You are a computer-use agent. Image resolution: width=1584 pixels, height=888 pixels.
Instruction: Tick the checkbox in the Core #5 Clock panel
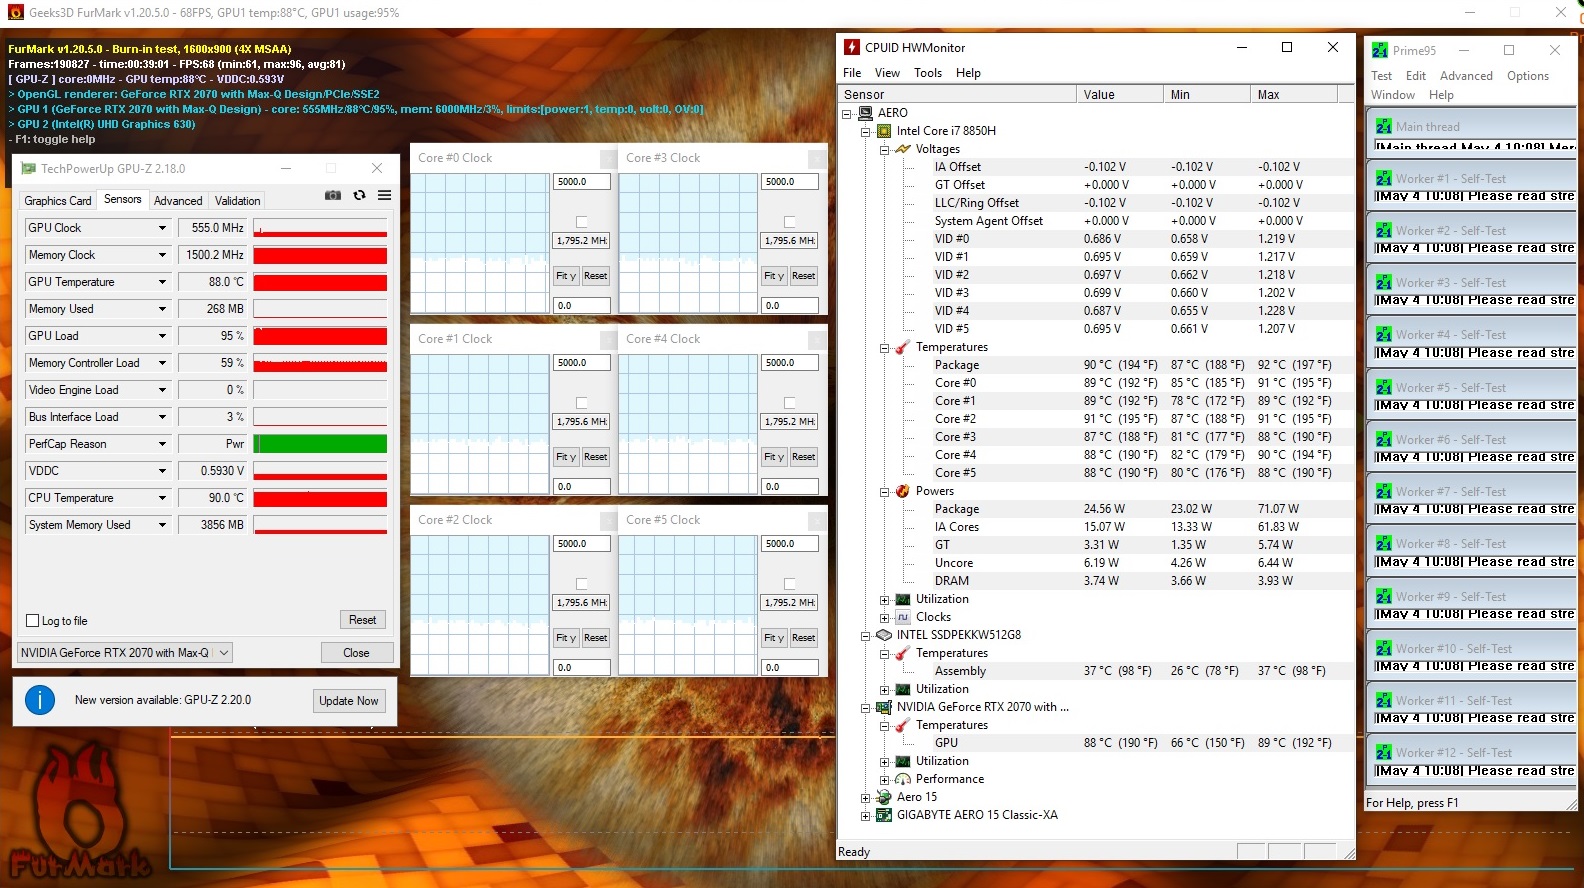click(790, 584)
